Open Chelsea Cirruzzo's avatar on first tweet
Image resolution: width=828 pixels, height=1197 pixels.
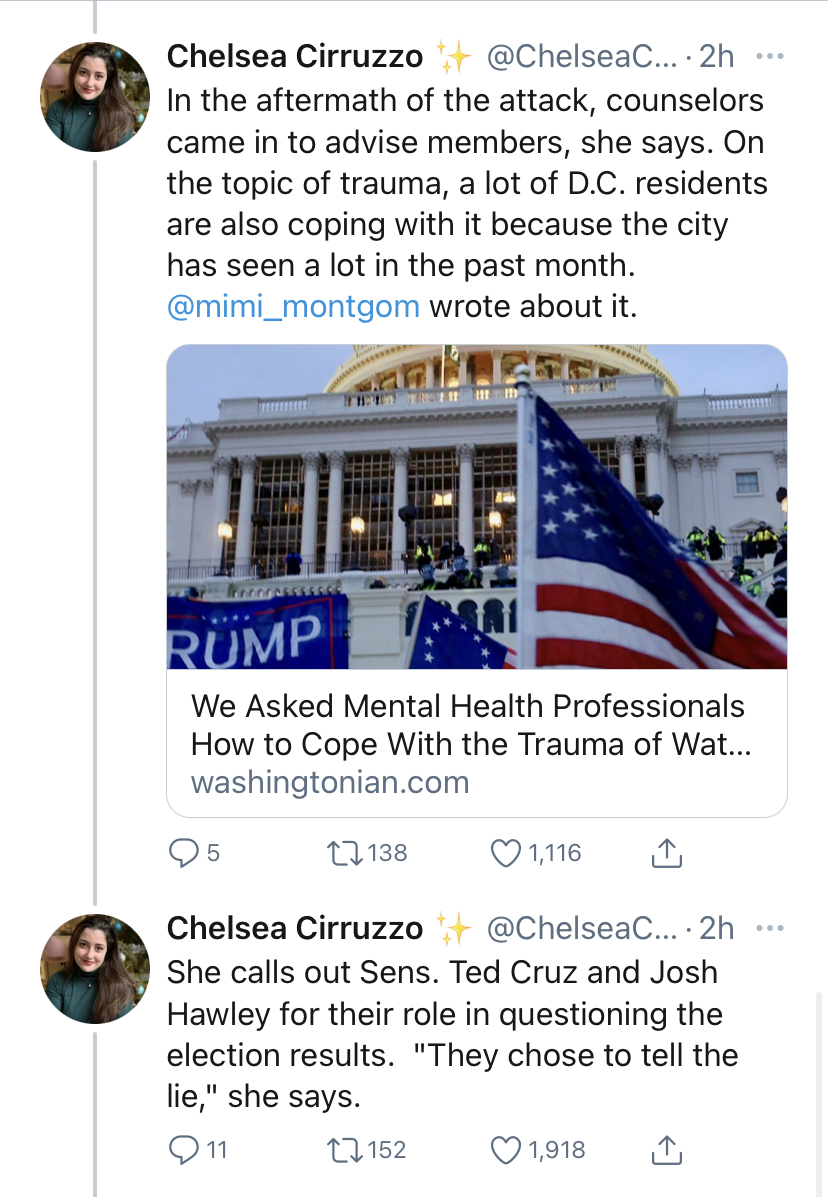click(x=95, y=97)
